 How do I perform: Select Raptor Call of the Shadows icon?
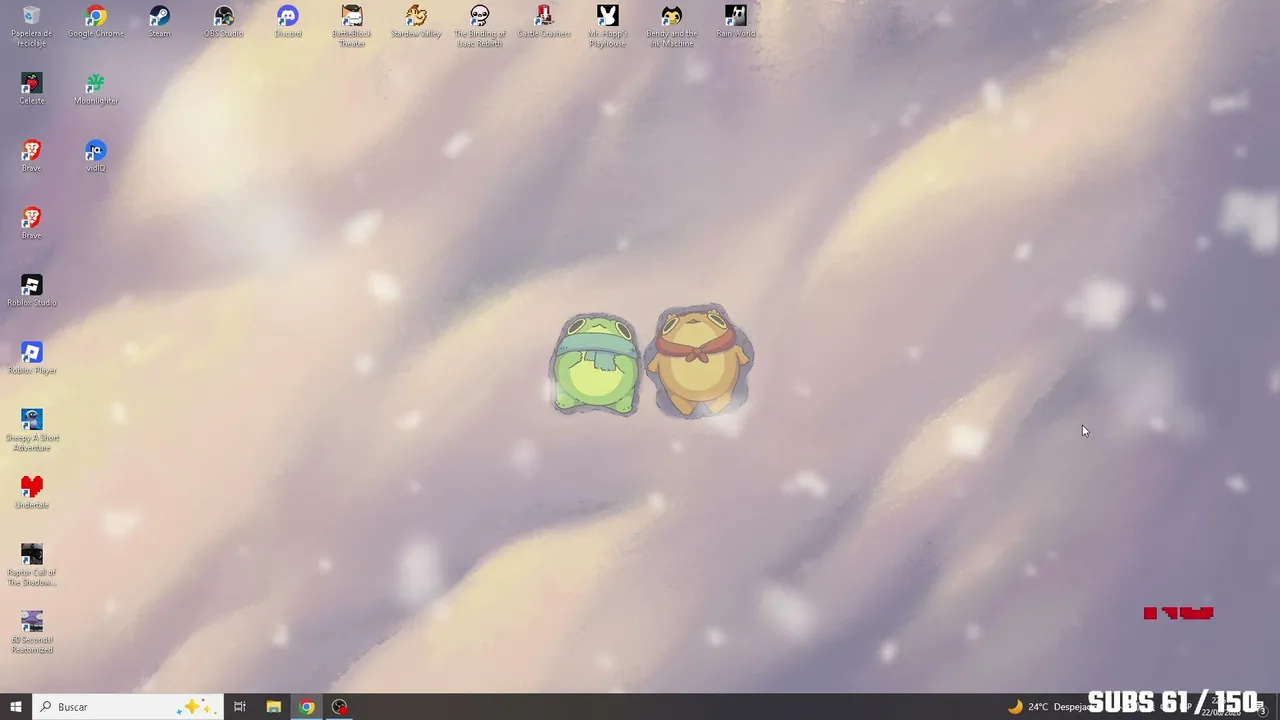click(32, 565)
